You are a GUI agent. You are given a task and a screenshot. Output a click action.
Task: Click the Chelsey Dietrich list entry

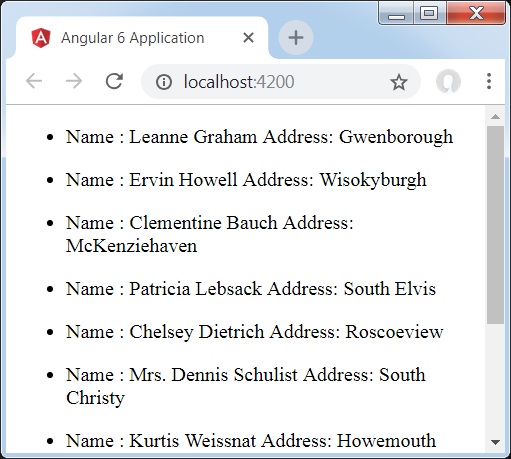pos(254,332)
